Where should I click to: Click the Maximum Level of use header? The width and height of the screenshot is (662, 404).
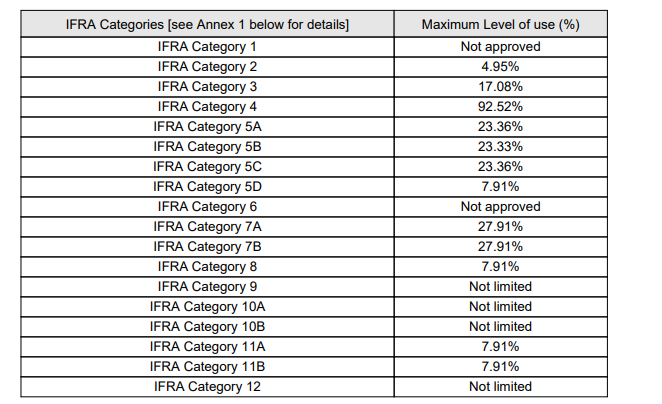point(500,23)
